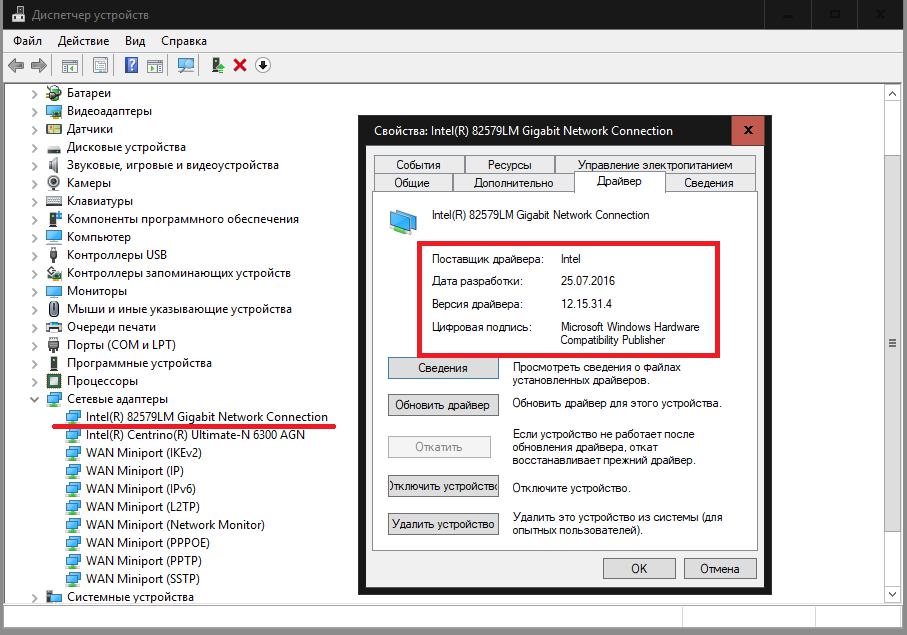The height and width of the screenshot is (635, 907).
Task: Click the Порты (COM и LPT) icon
Action: (54, 345)
